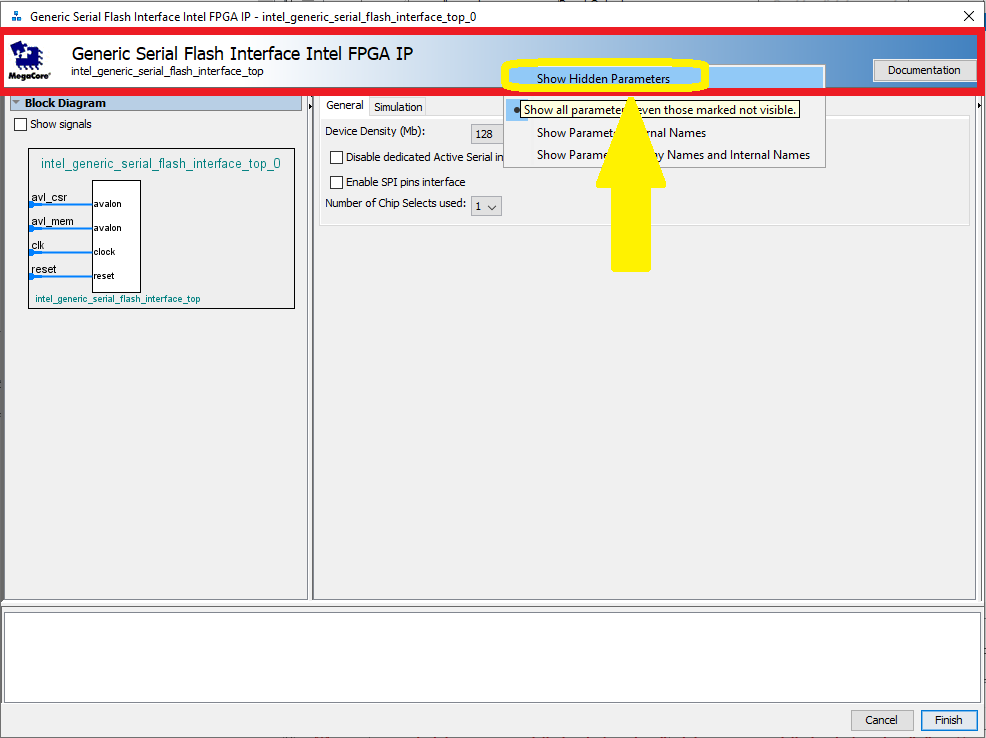Viewport: 986px width, 738px height.
Task: Enable the Show signals checkbox
Action: (20, 124)
